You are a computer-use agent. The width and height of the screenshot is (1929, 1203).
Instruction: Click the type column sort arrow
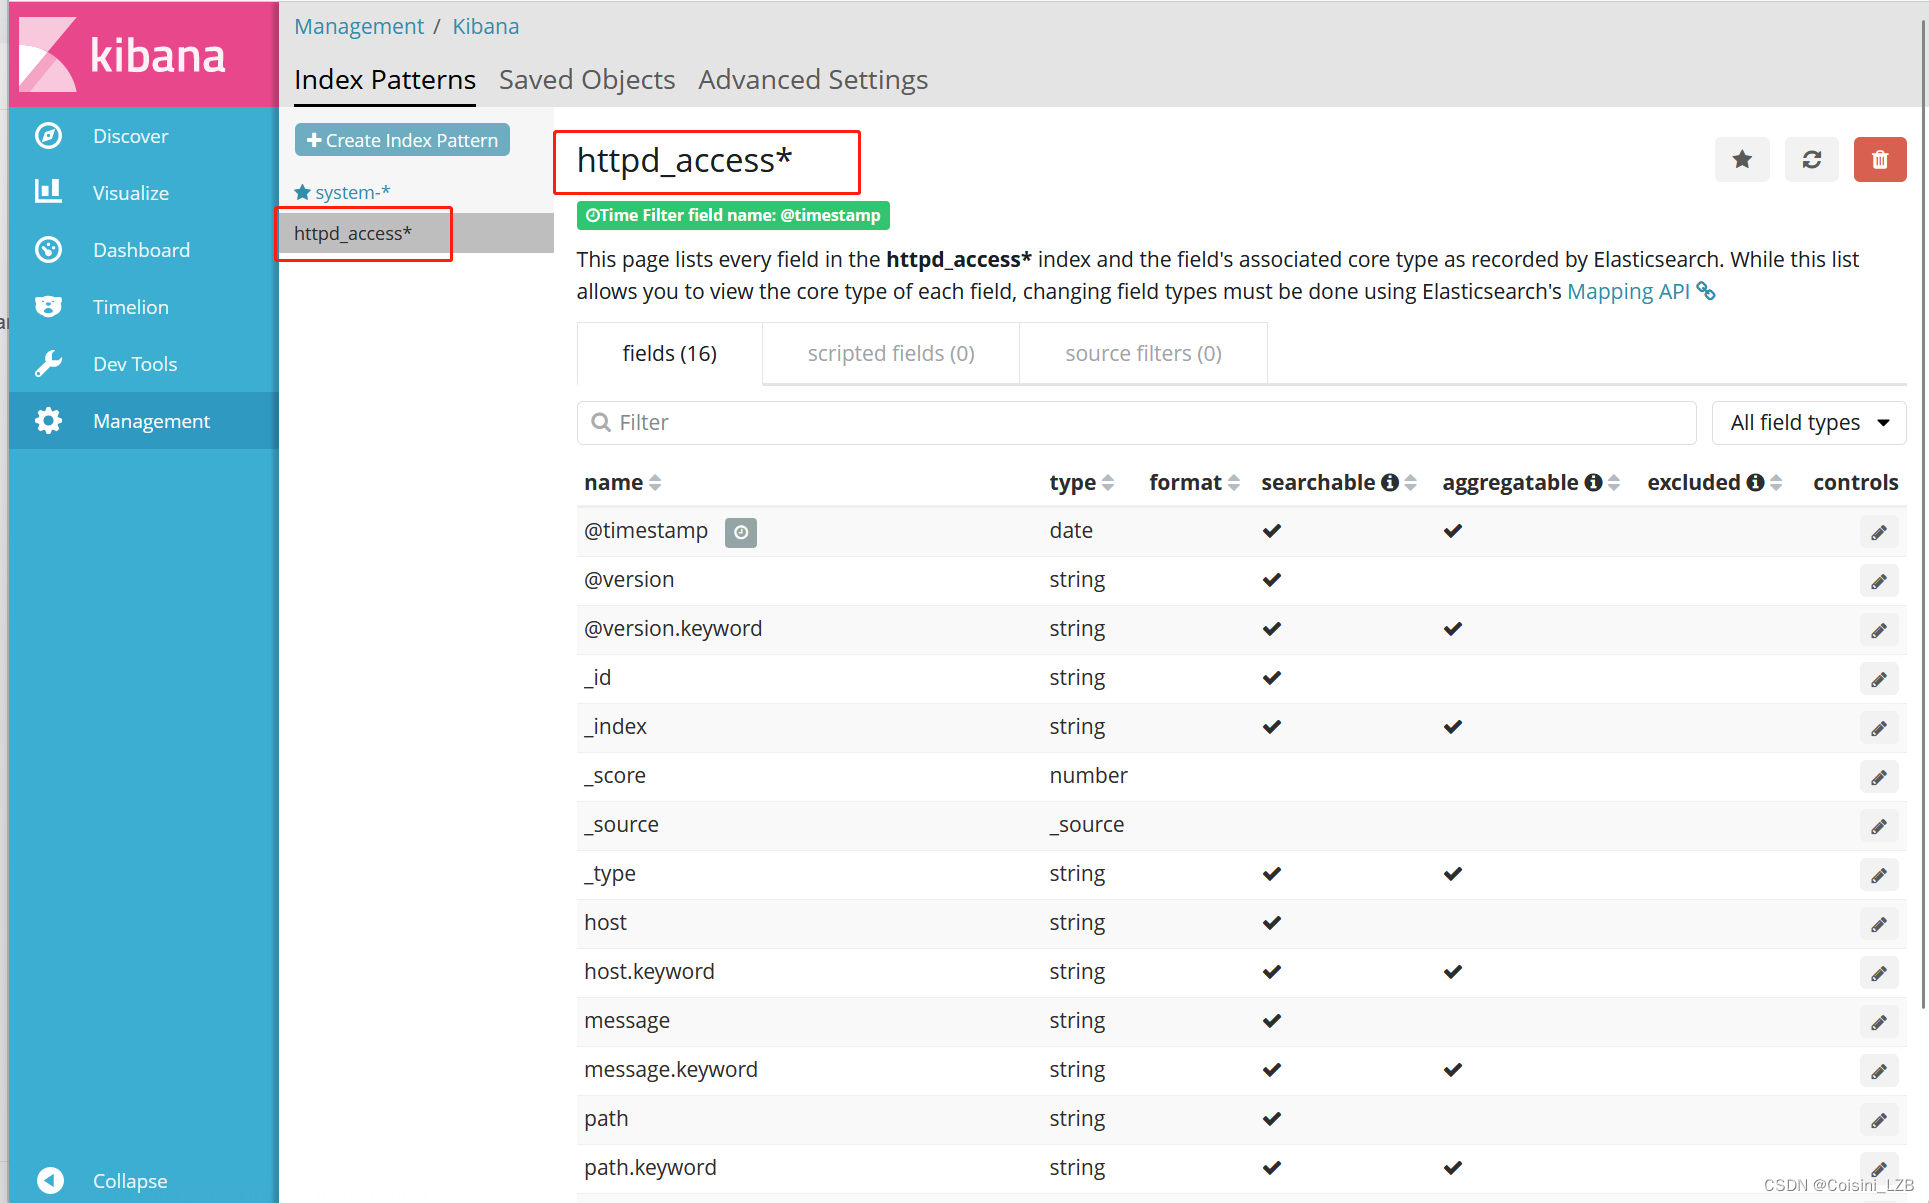point(1107,481)
